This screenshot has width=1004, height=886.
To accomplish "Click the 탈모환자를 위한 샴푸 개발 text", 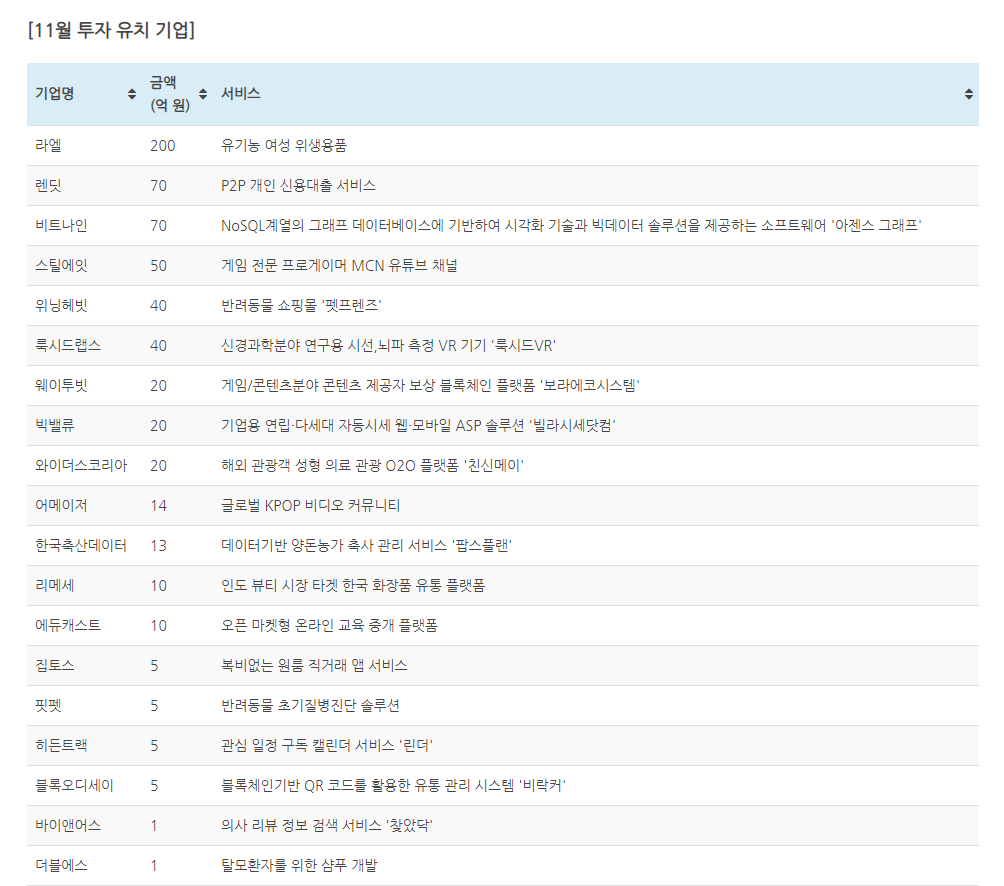I will (x=299, y=866).
